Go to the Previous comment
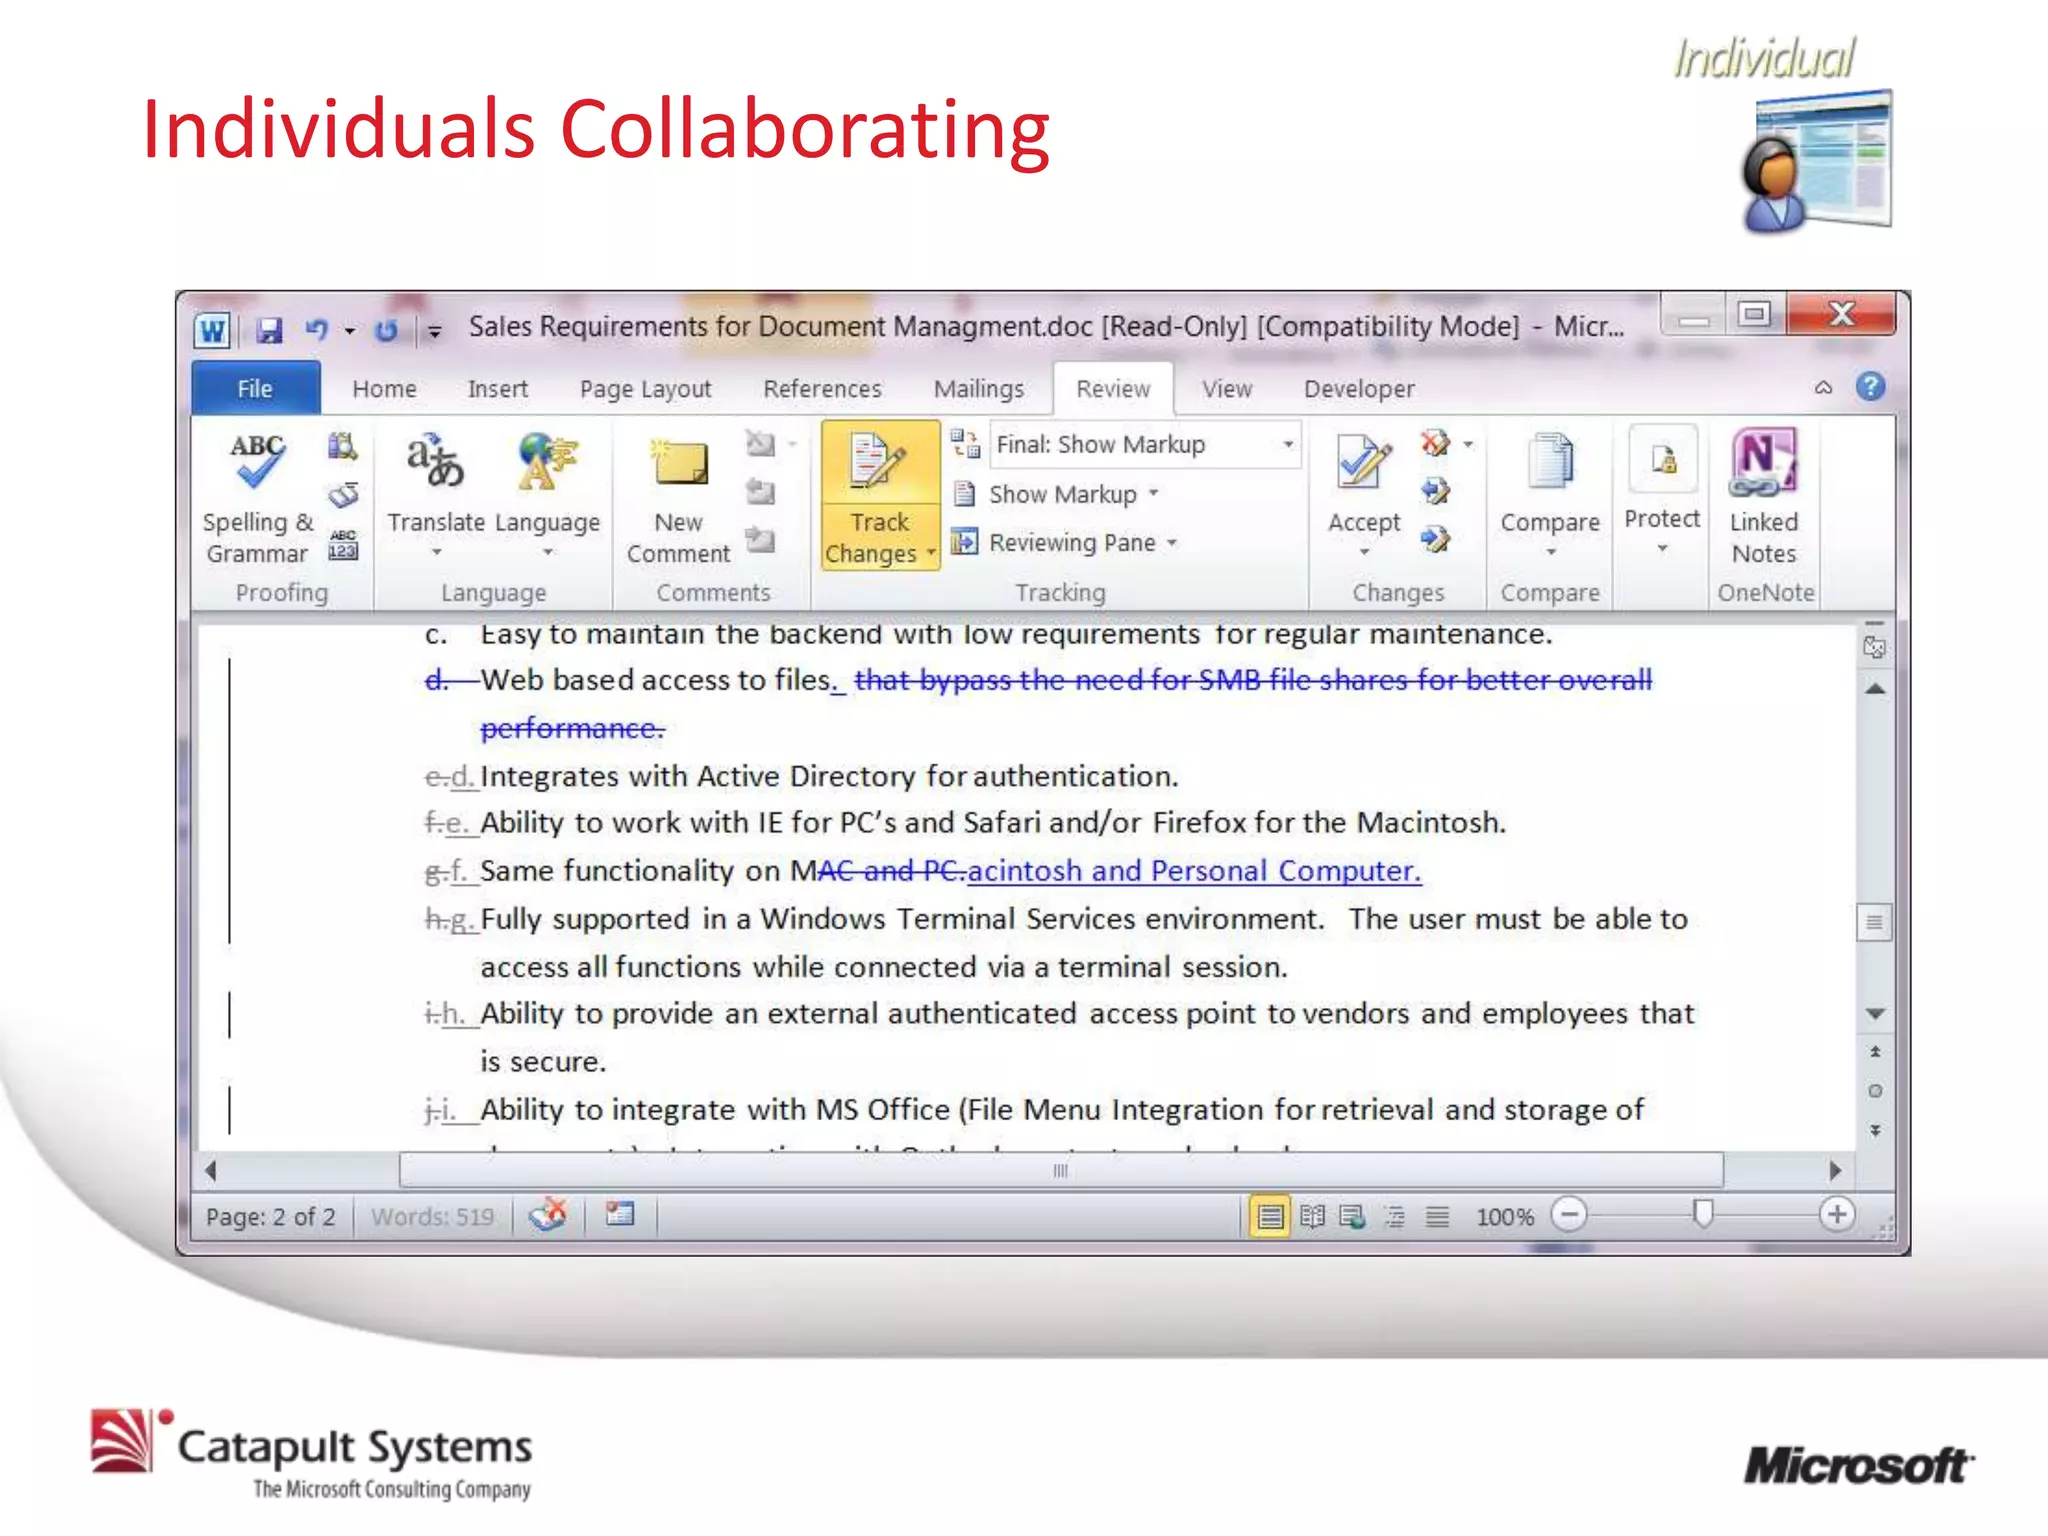 (761, 491)
